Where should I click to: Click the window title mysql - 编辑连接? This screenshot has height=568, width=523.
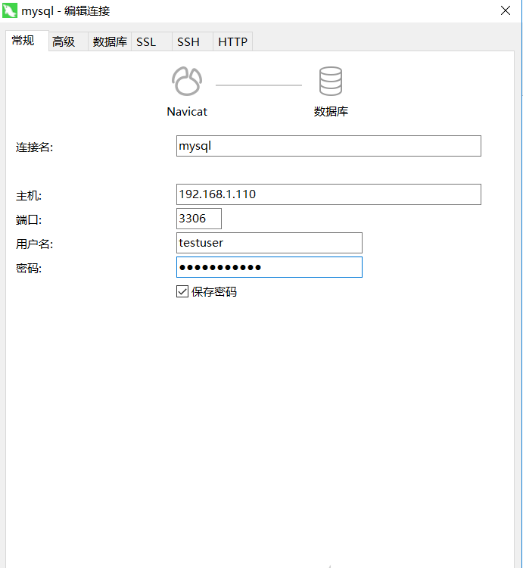click(66, 11)
